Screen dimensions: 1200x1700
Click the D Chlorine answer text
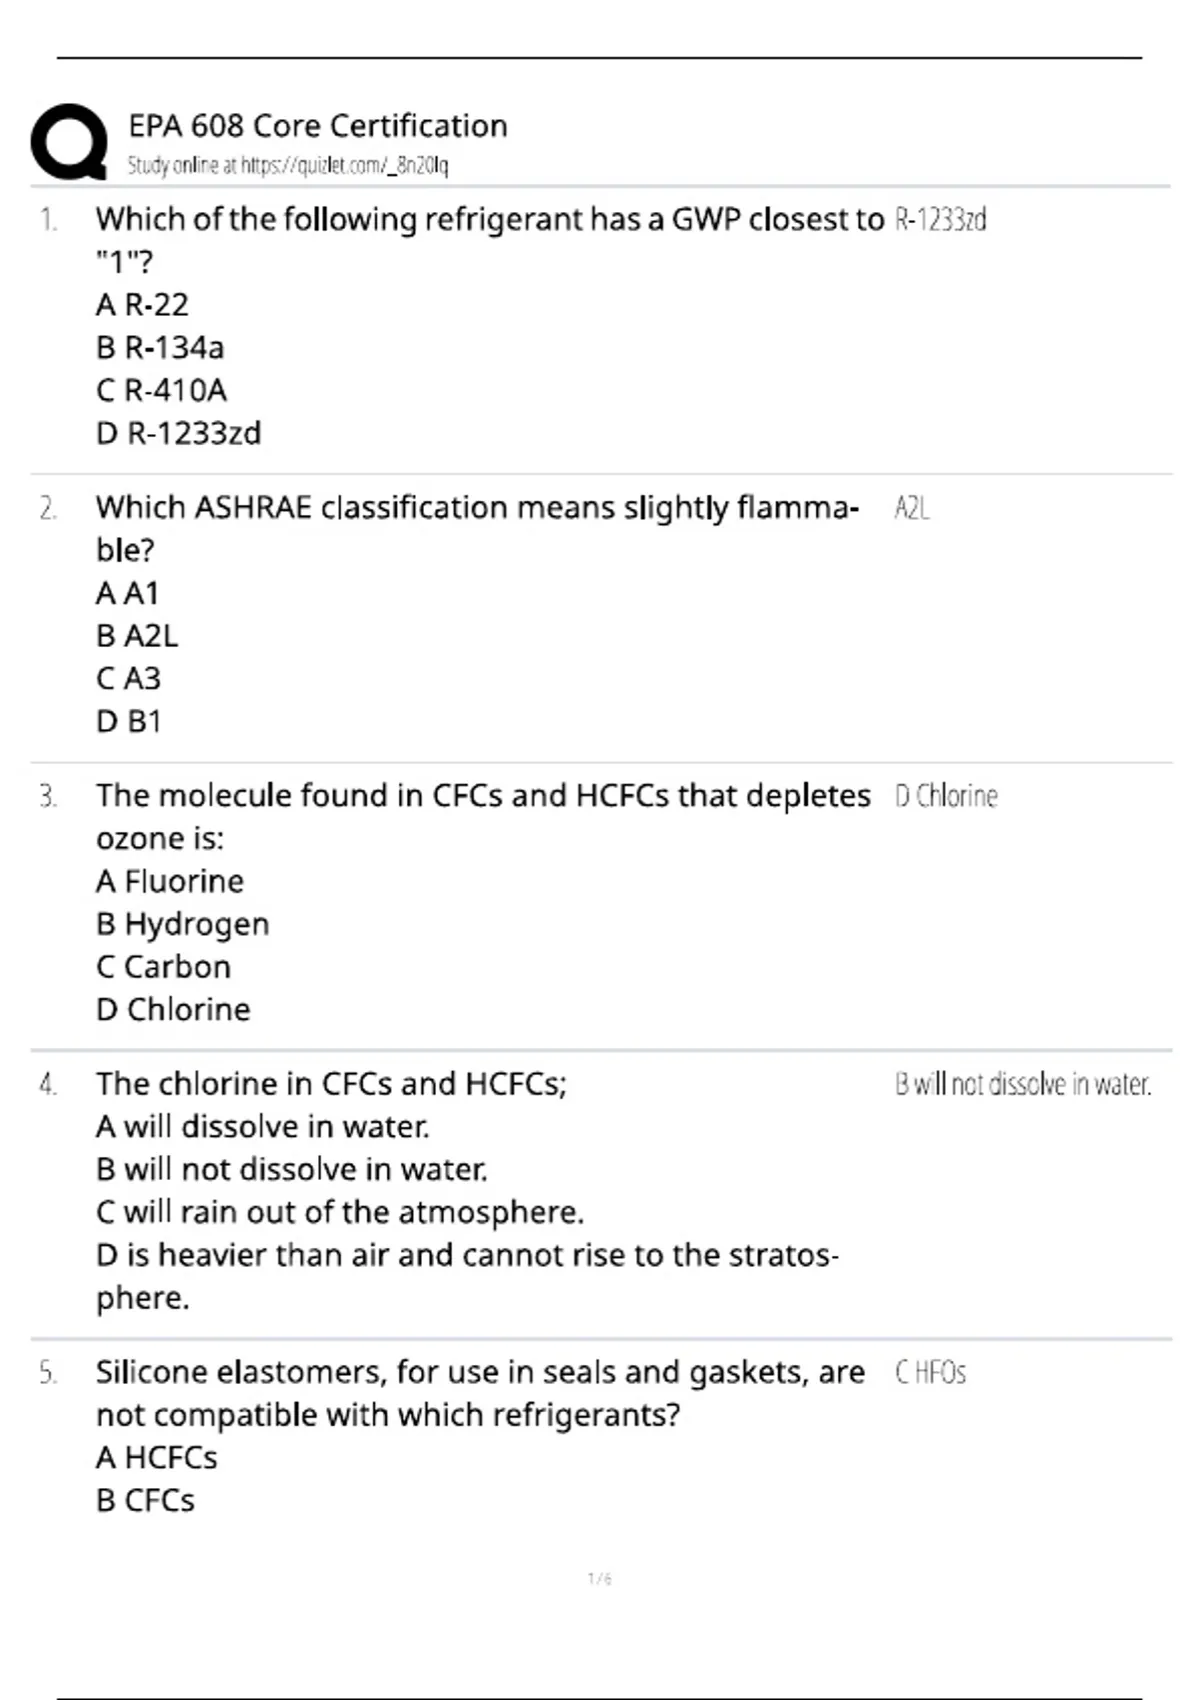946,796
